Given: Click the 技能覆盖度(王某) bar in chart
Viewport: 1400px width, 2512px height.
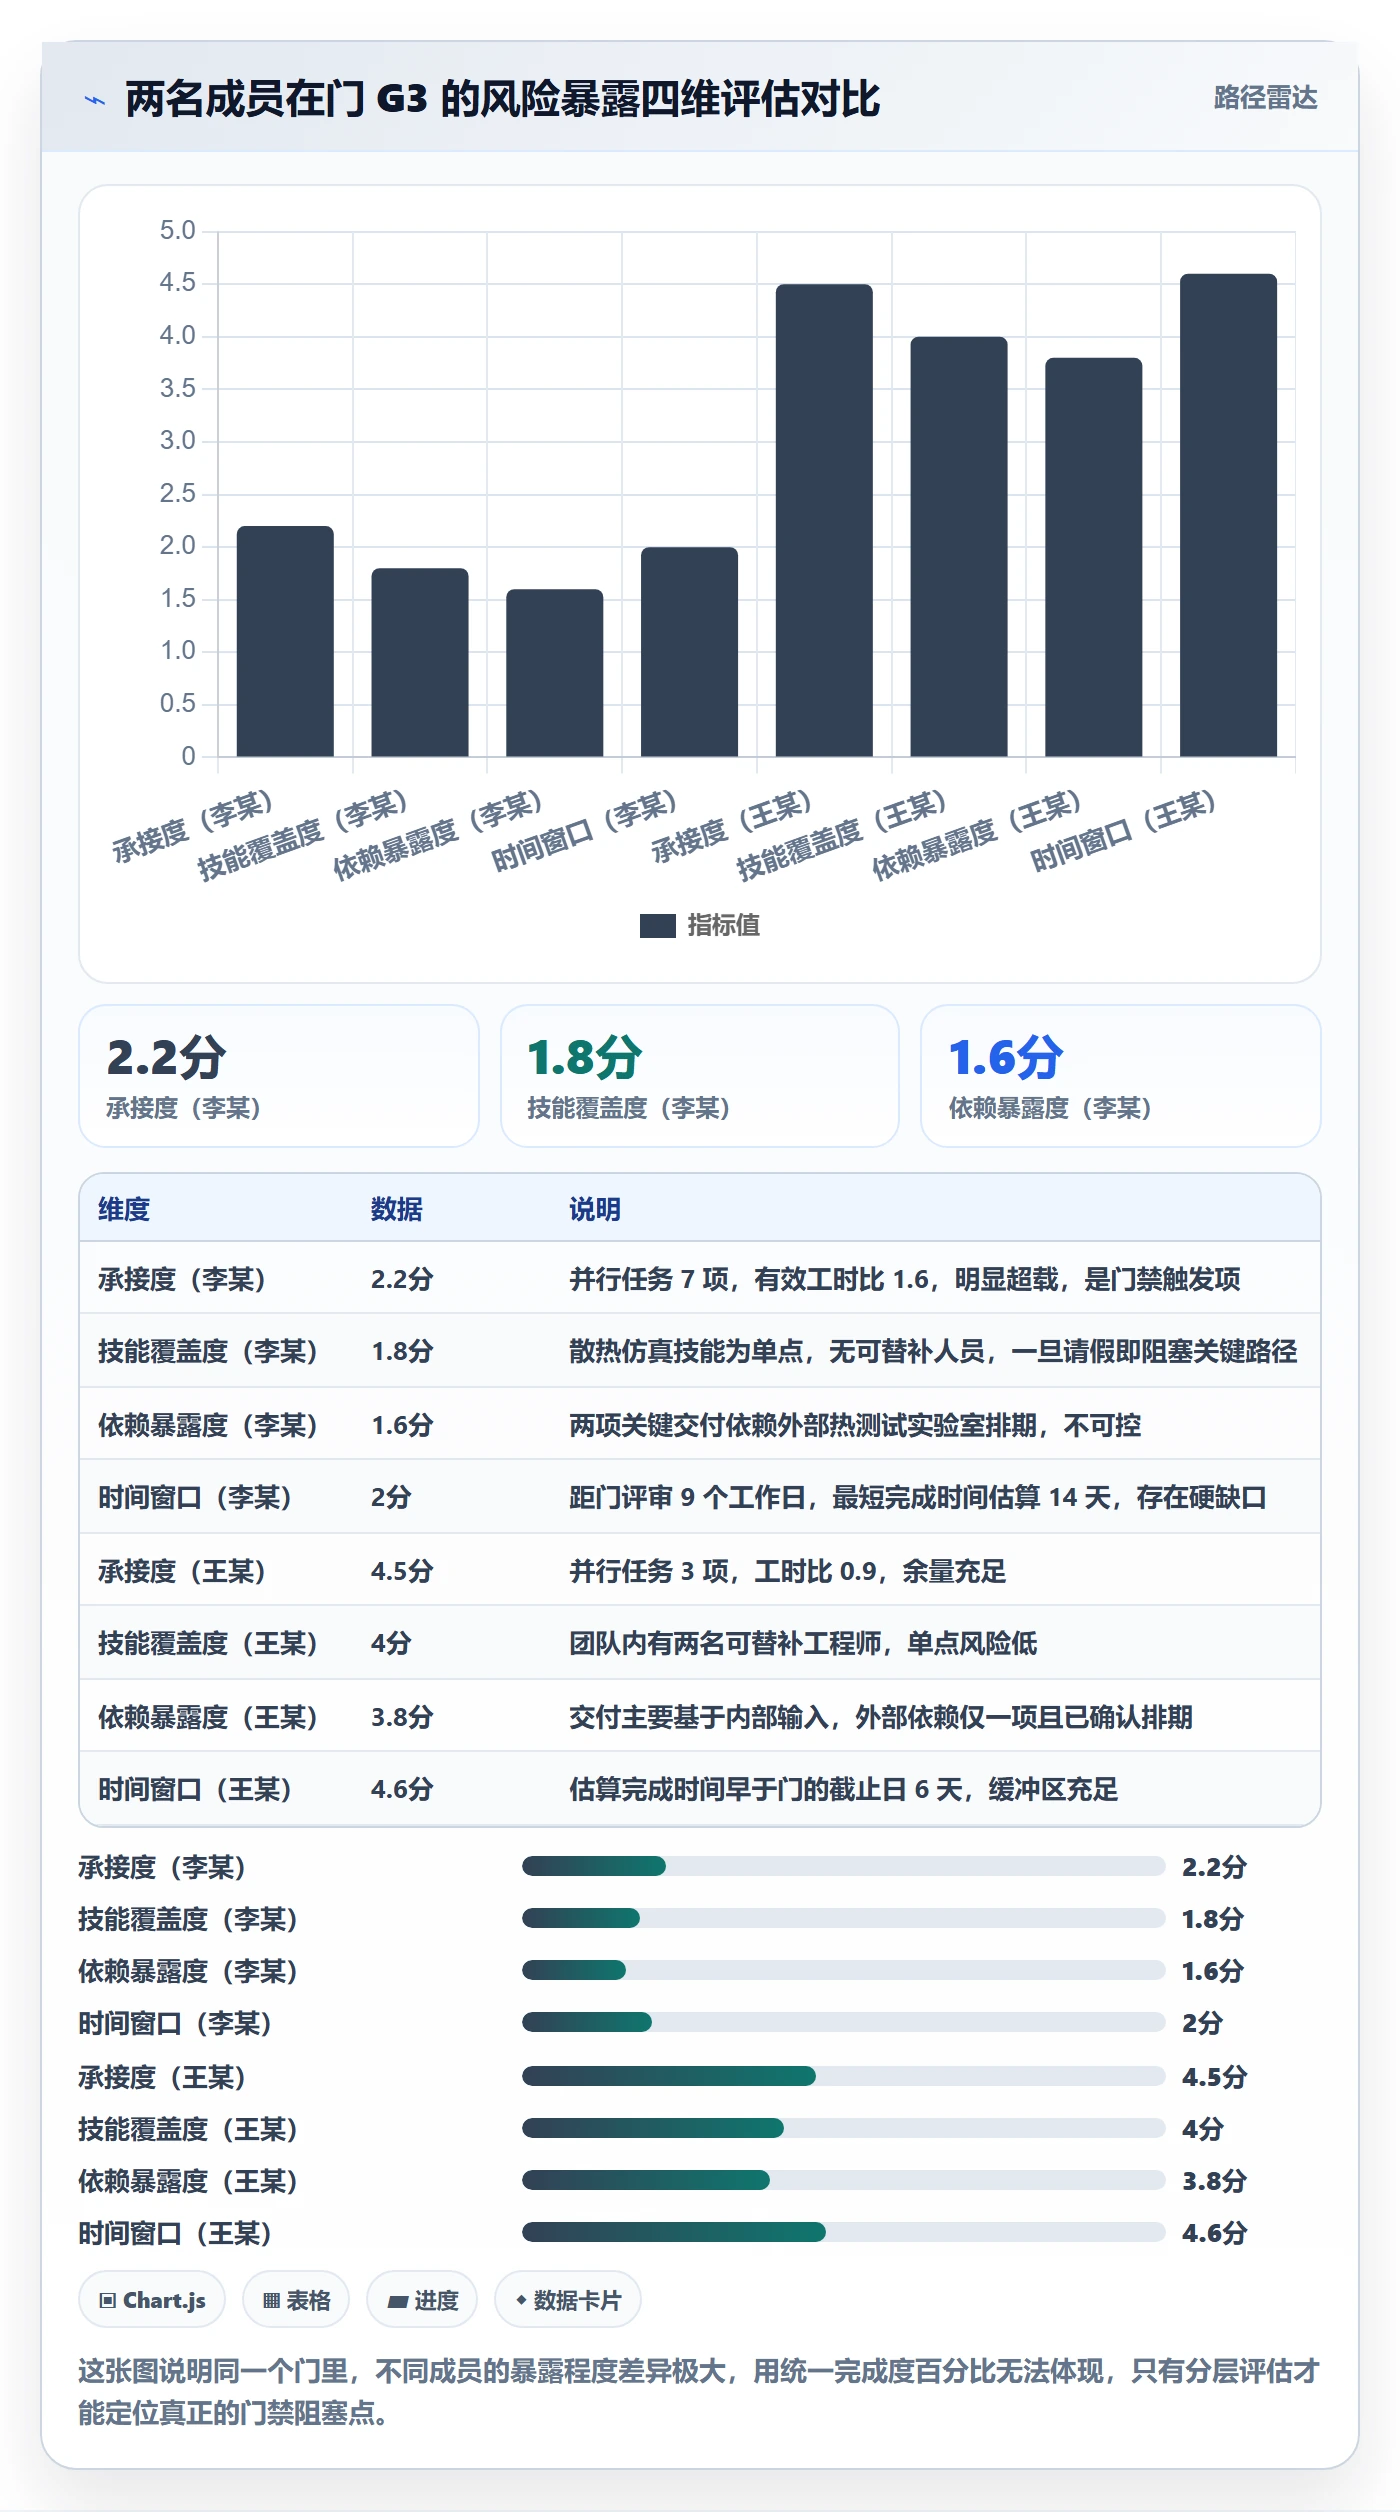Looking at the screenshot, I should 959,547.
